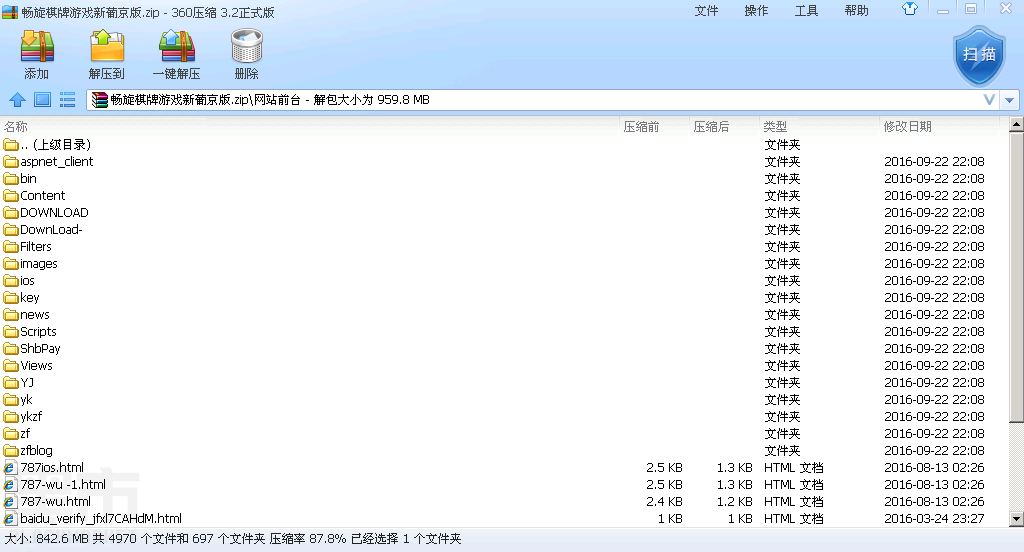
Task: Select the Content folder icon
Action: (x=10, y=195)
